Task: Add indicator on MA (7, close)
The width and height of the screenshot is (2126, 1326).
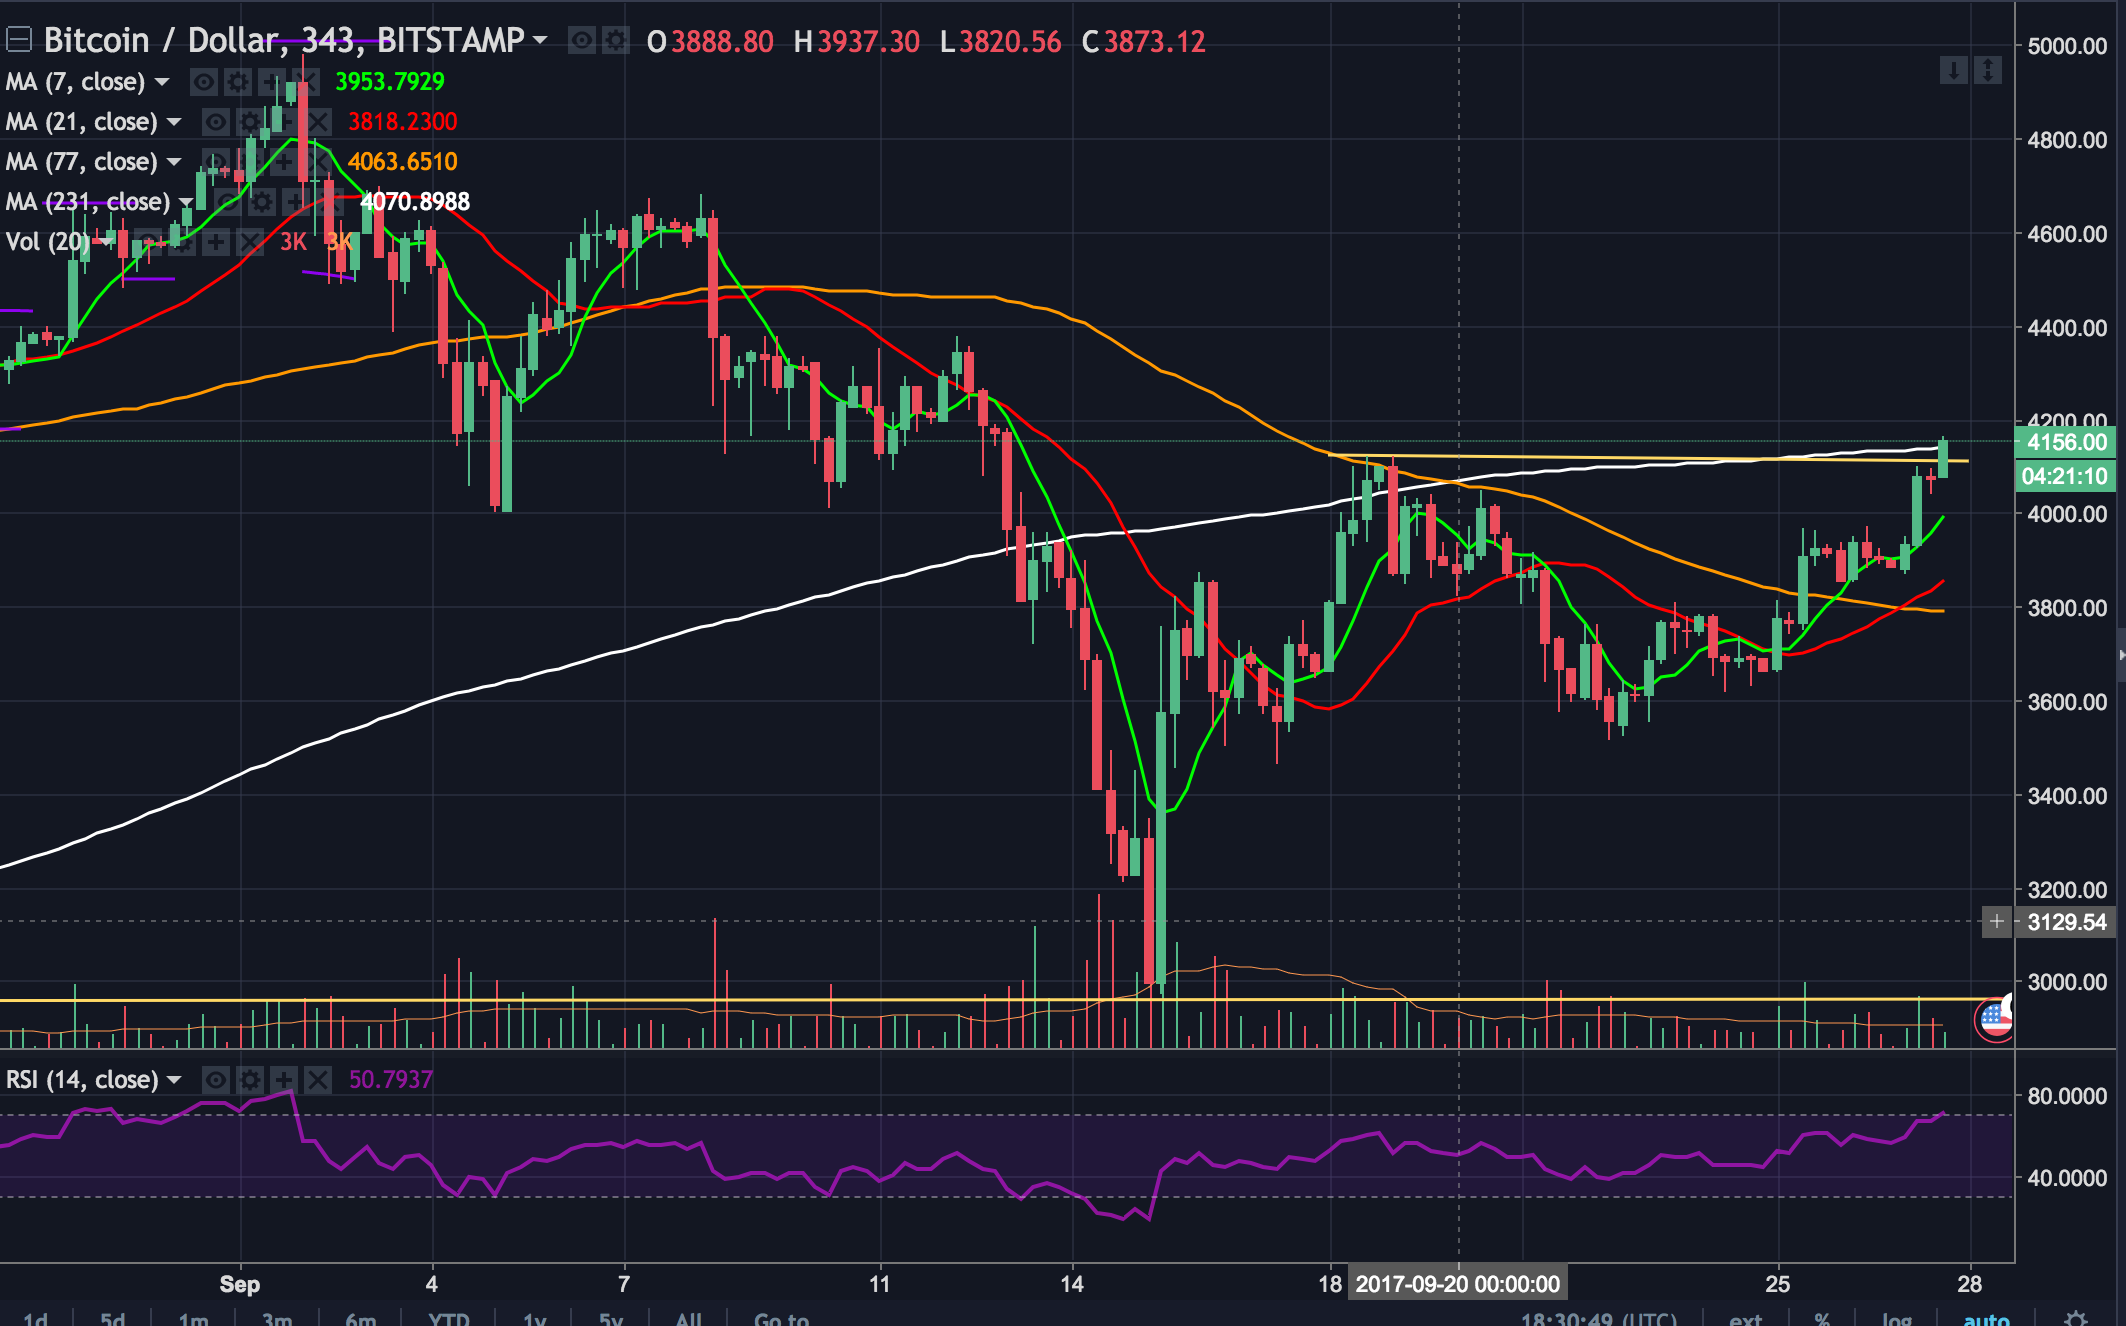Action: pyautogui.click(x=271, y=82)
